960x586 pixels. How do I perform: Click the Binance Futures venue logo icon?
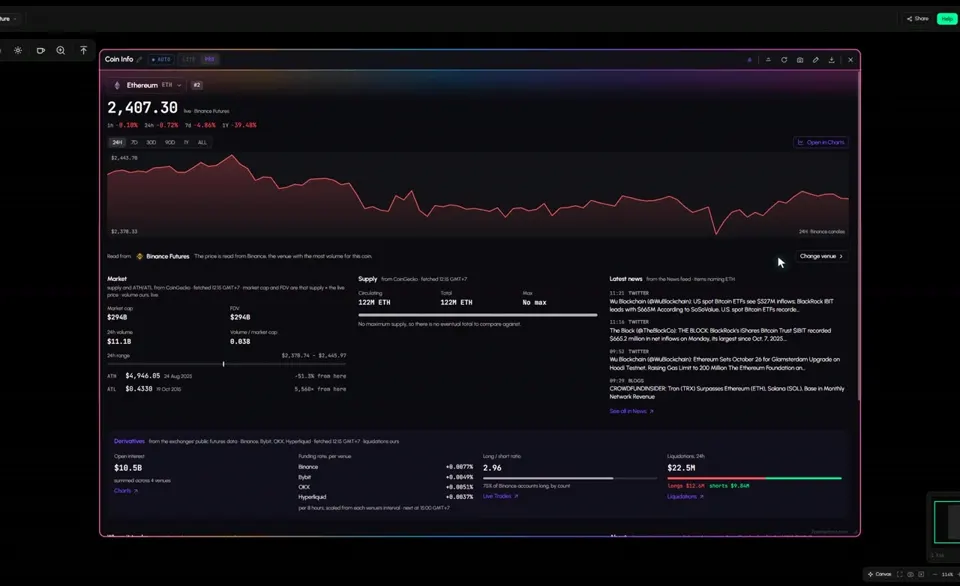point(140,257)
